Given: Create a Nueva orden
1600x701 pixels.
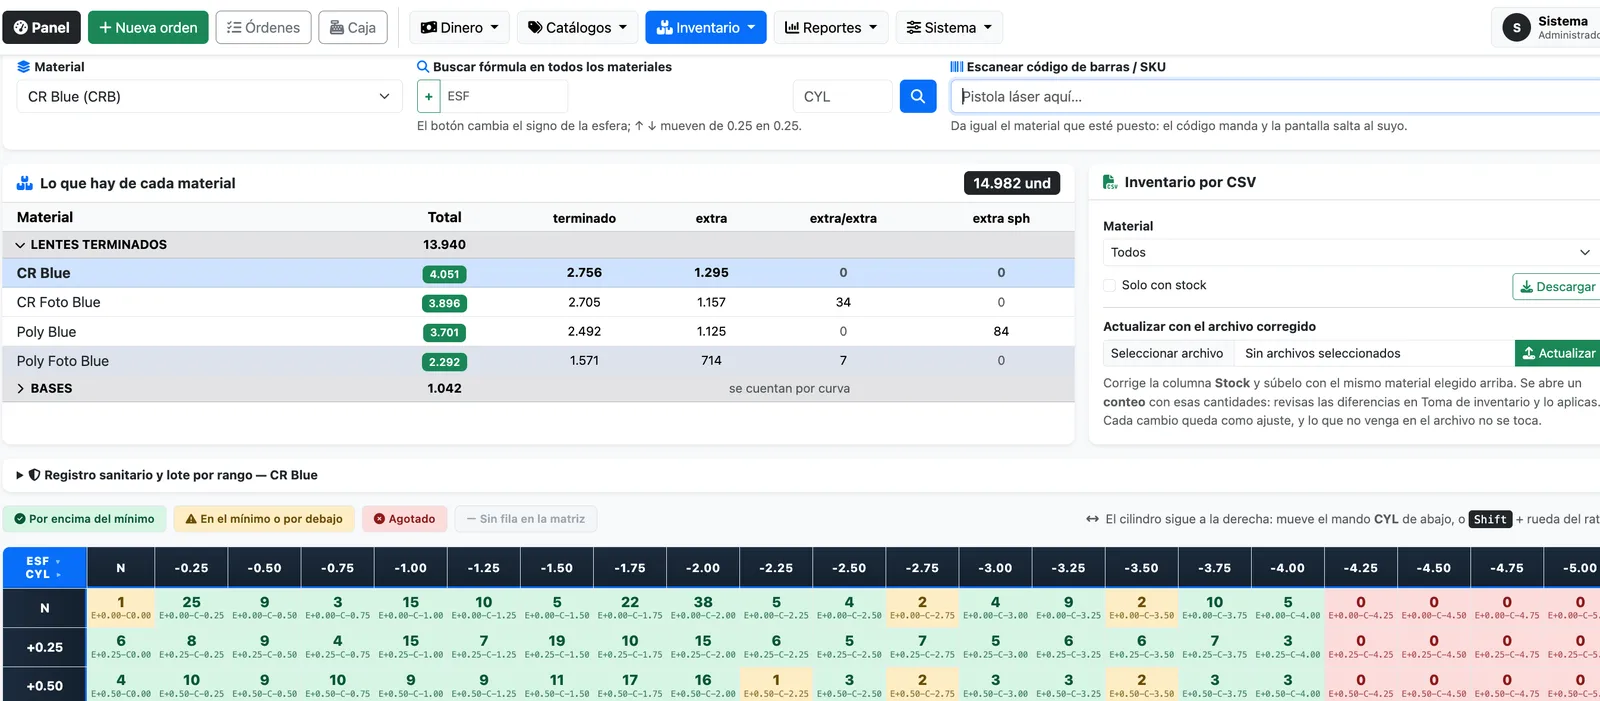Looking at the screenshot, I should 148,28.
